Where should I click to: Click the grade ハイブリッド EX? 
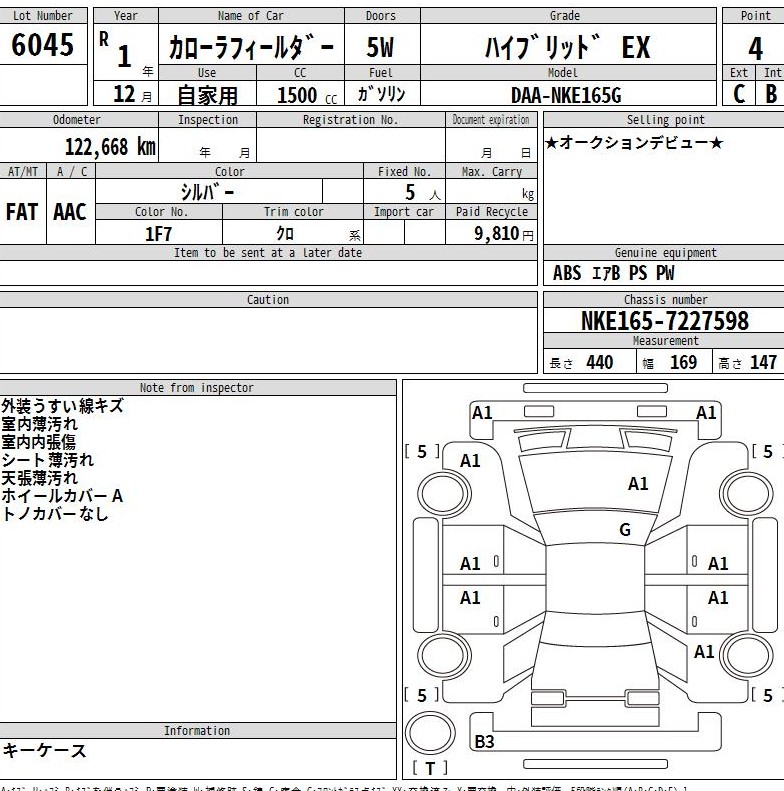click(567, 47)
